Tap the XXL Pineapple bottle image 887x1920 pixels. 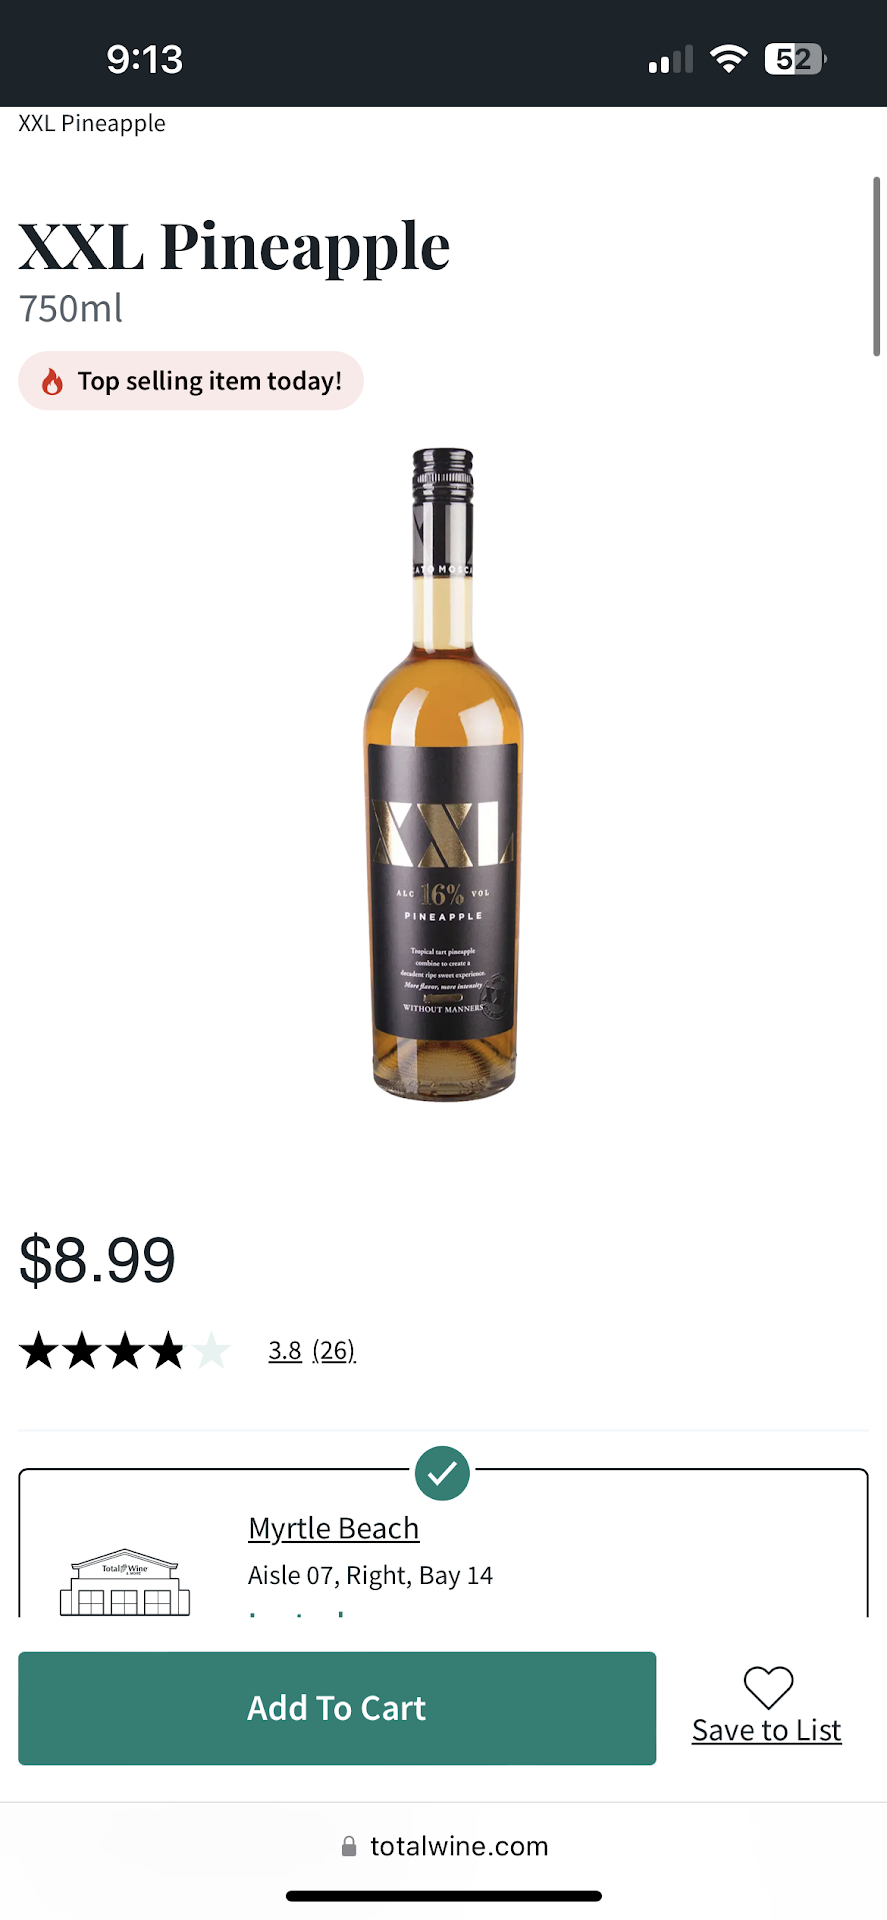(x=443, y=775)
